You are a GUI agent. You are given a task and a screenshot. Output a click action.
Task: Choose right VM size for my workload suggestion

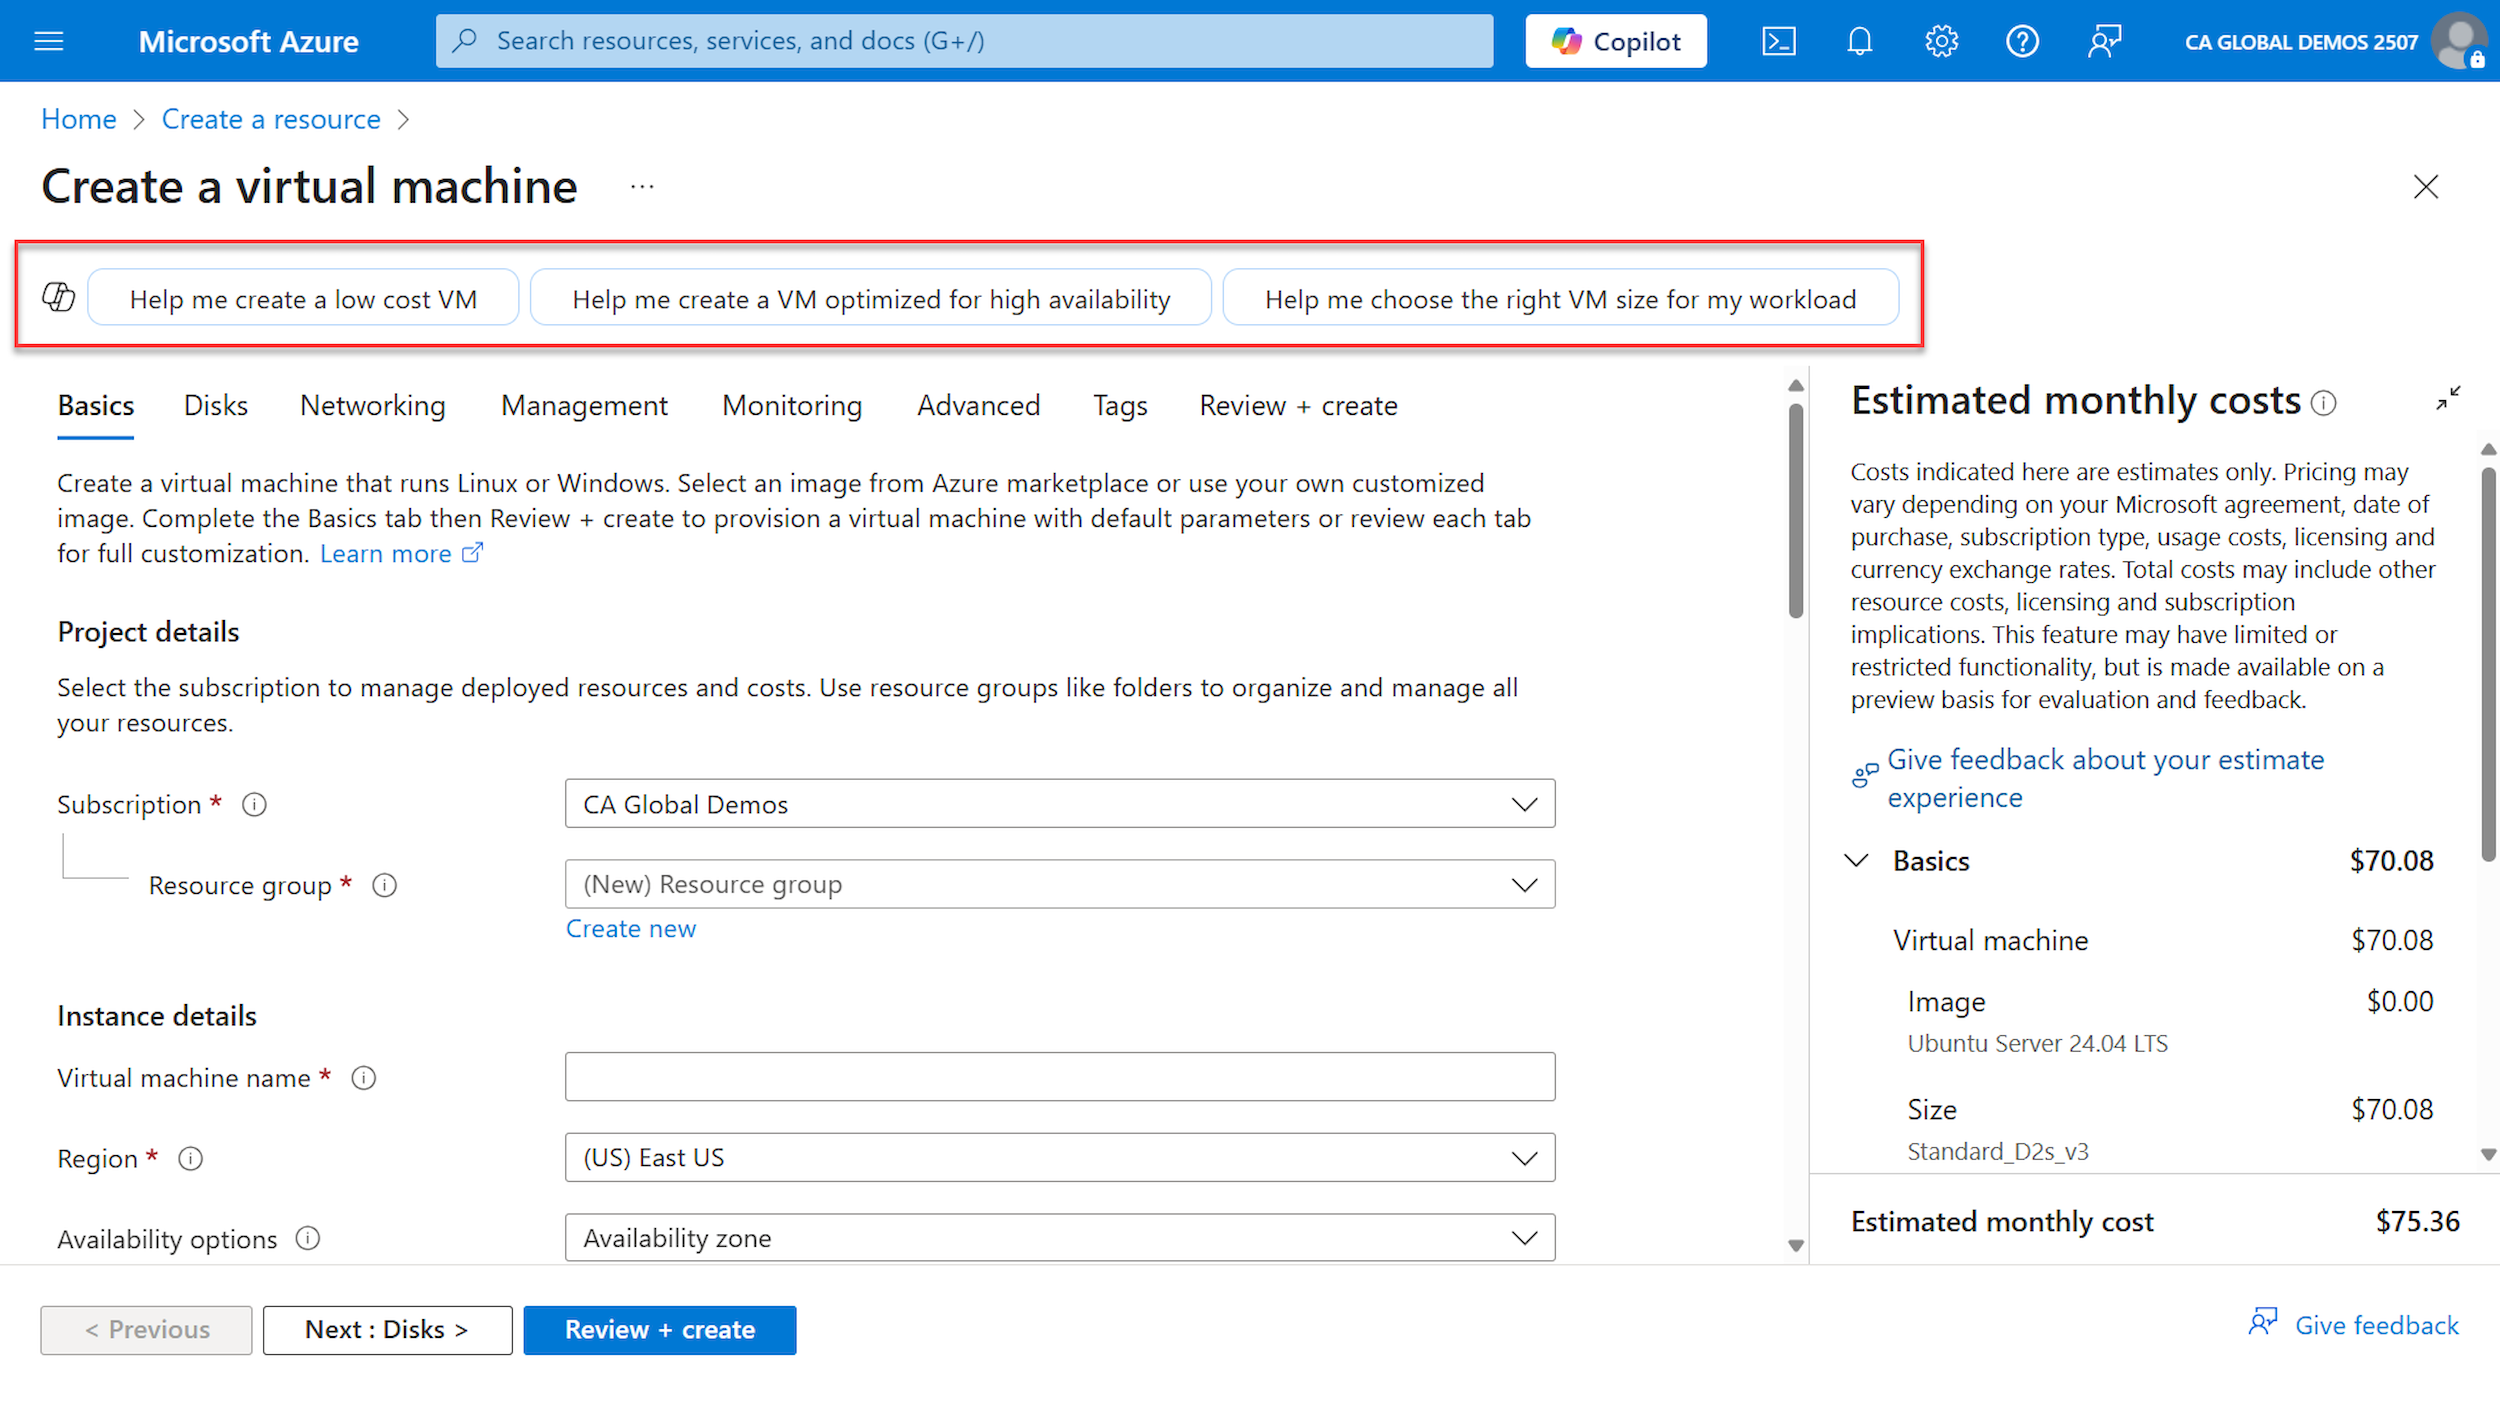[1560, 298]
